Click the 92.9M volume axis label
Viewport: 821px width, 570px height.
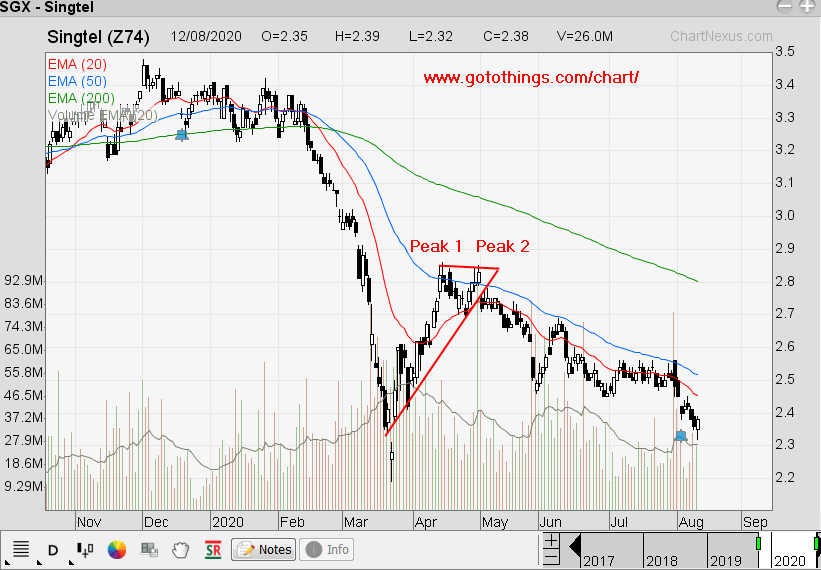point(23,281)
